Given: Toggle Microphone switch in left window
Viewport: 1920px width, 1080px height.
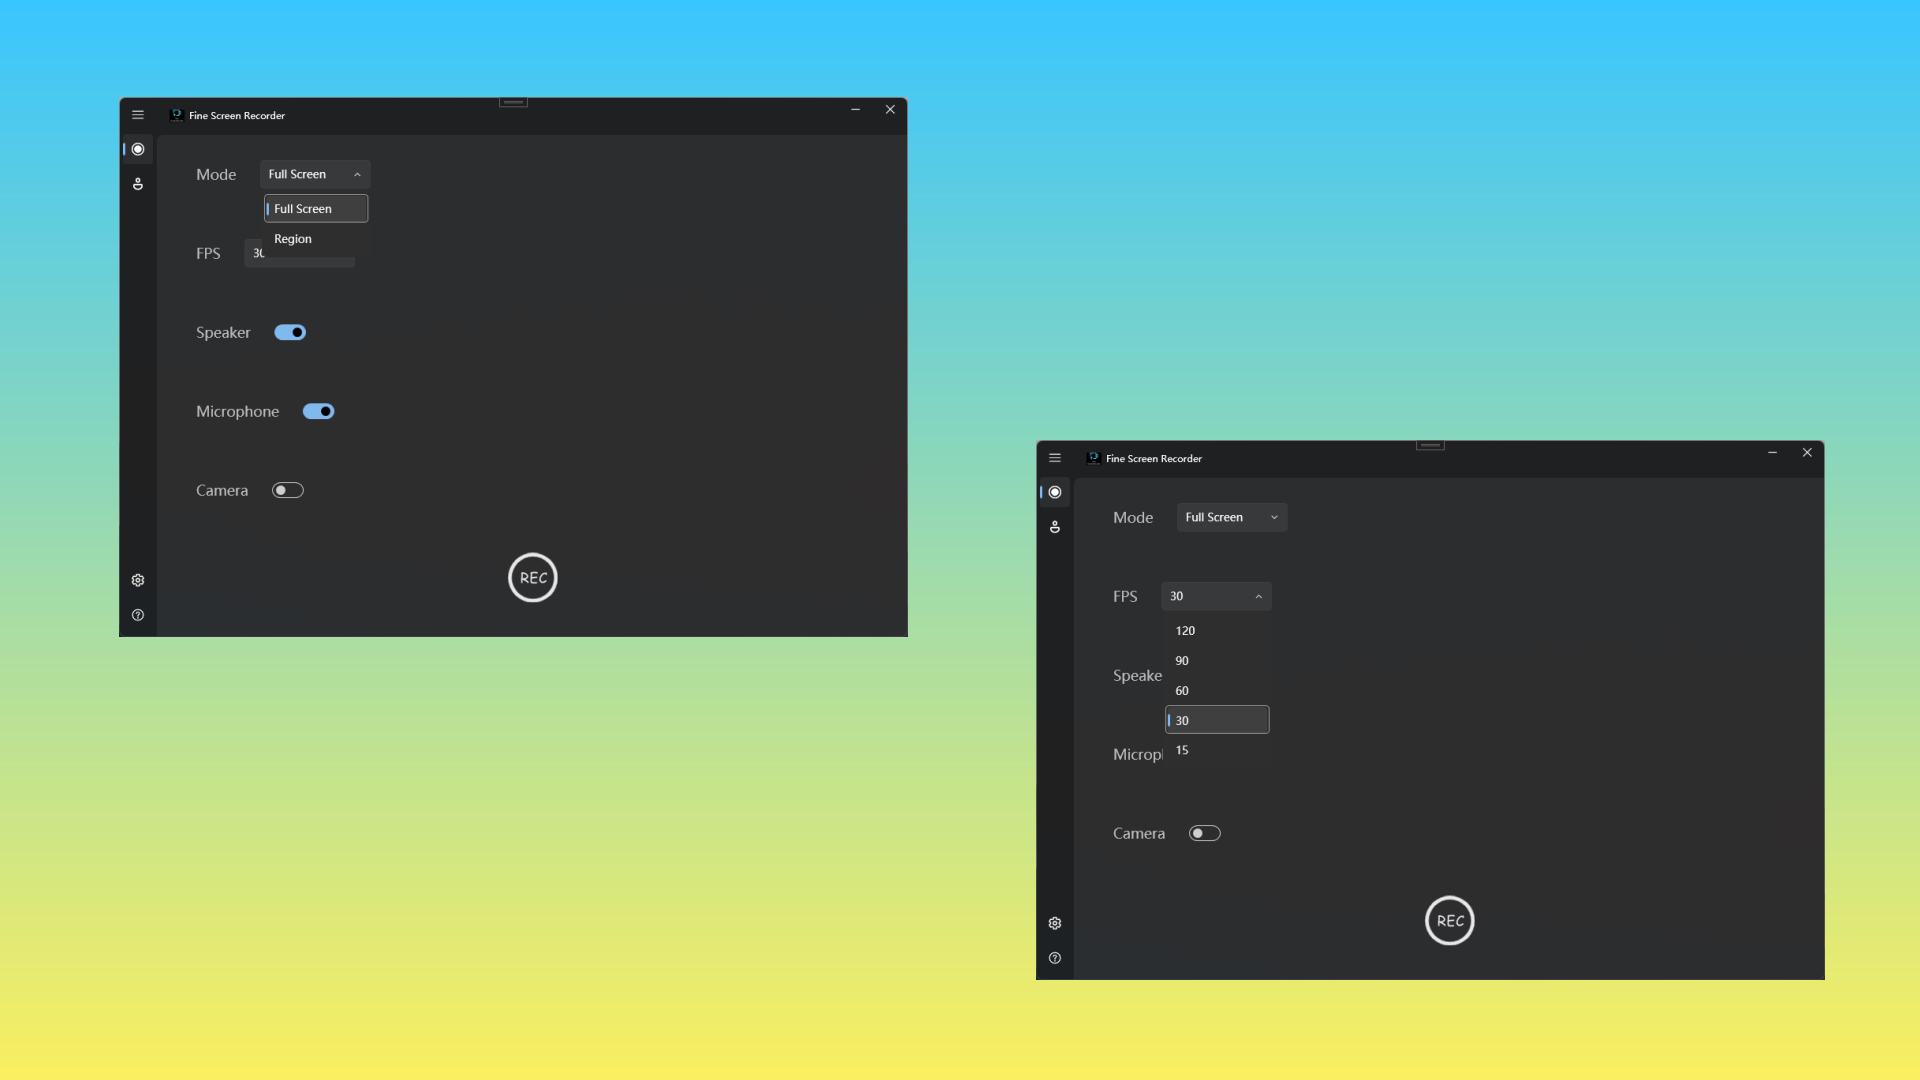Looking at the screenshot, I should click(x=318, y=410).
